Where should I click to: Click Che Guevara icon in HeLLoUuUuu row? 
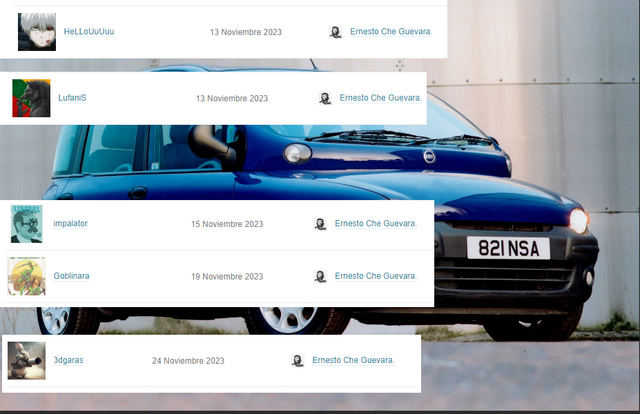coord(336,32)
